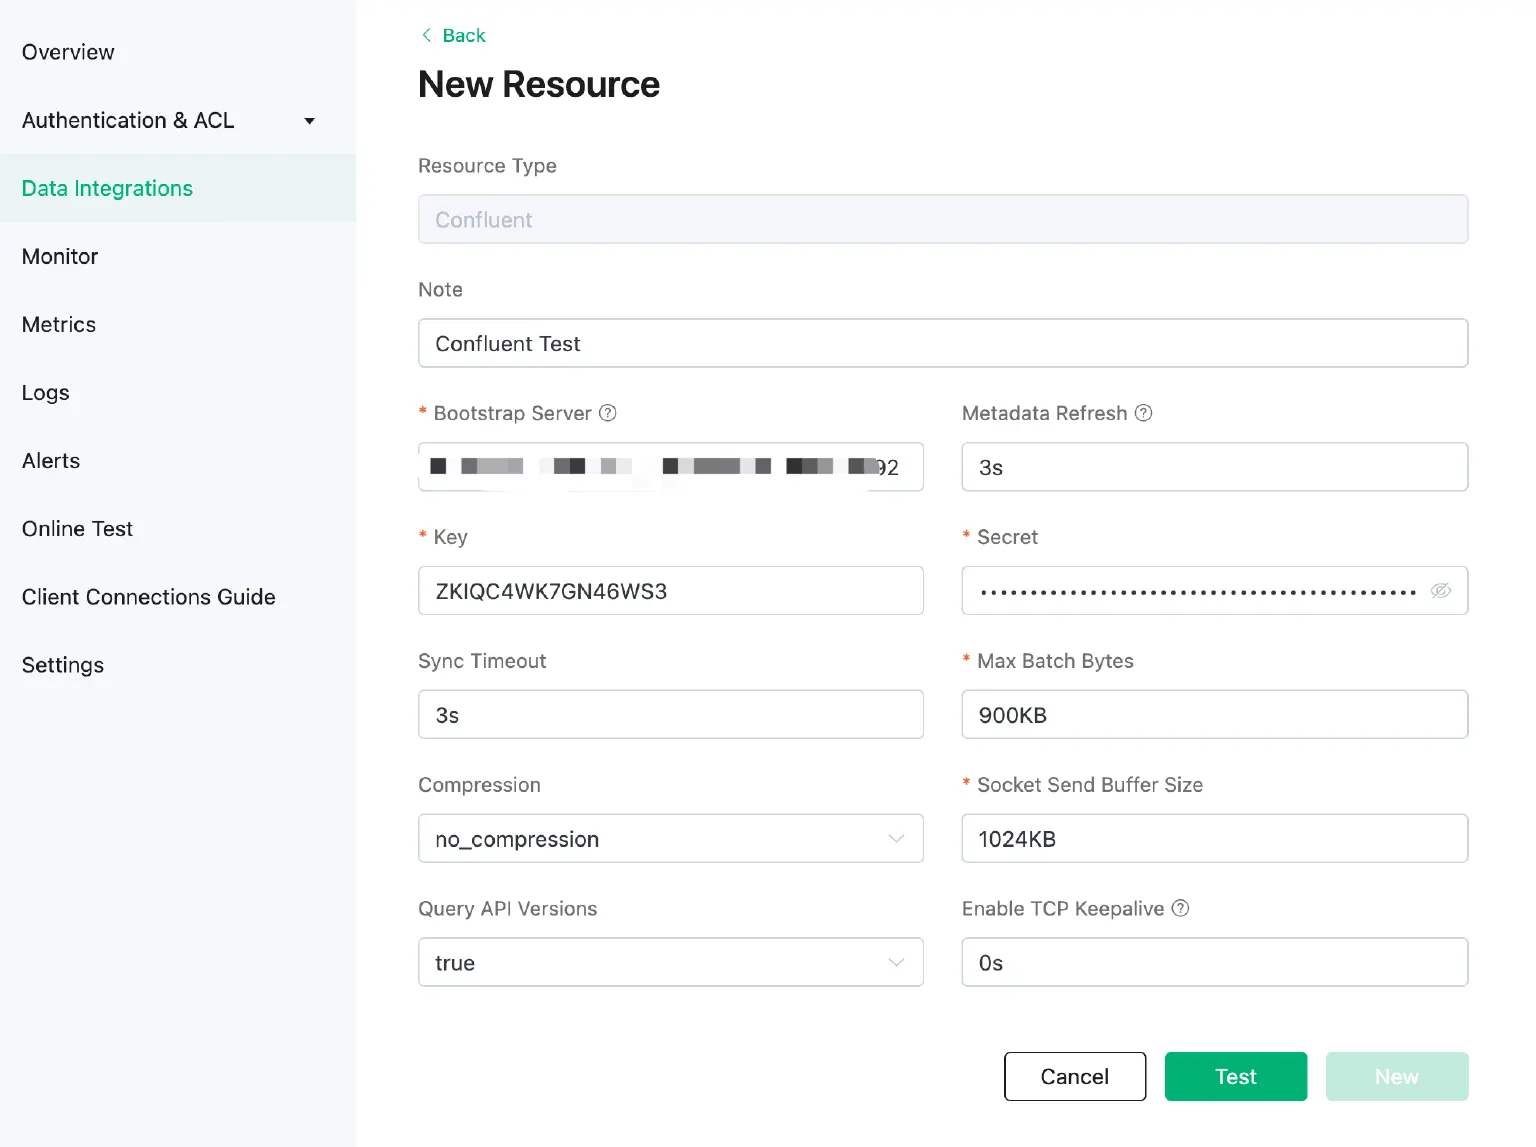Go to the Alerts page
This screenshot has width=1536, height=1147.
click(50, 460)
